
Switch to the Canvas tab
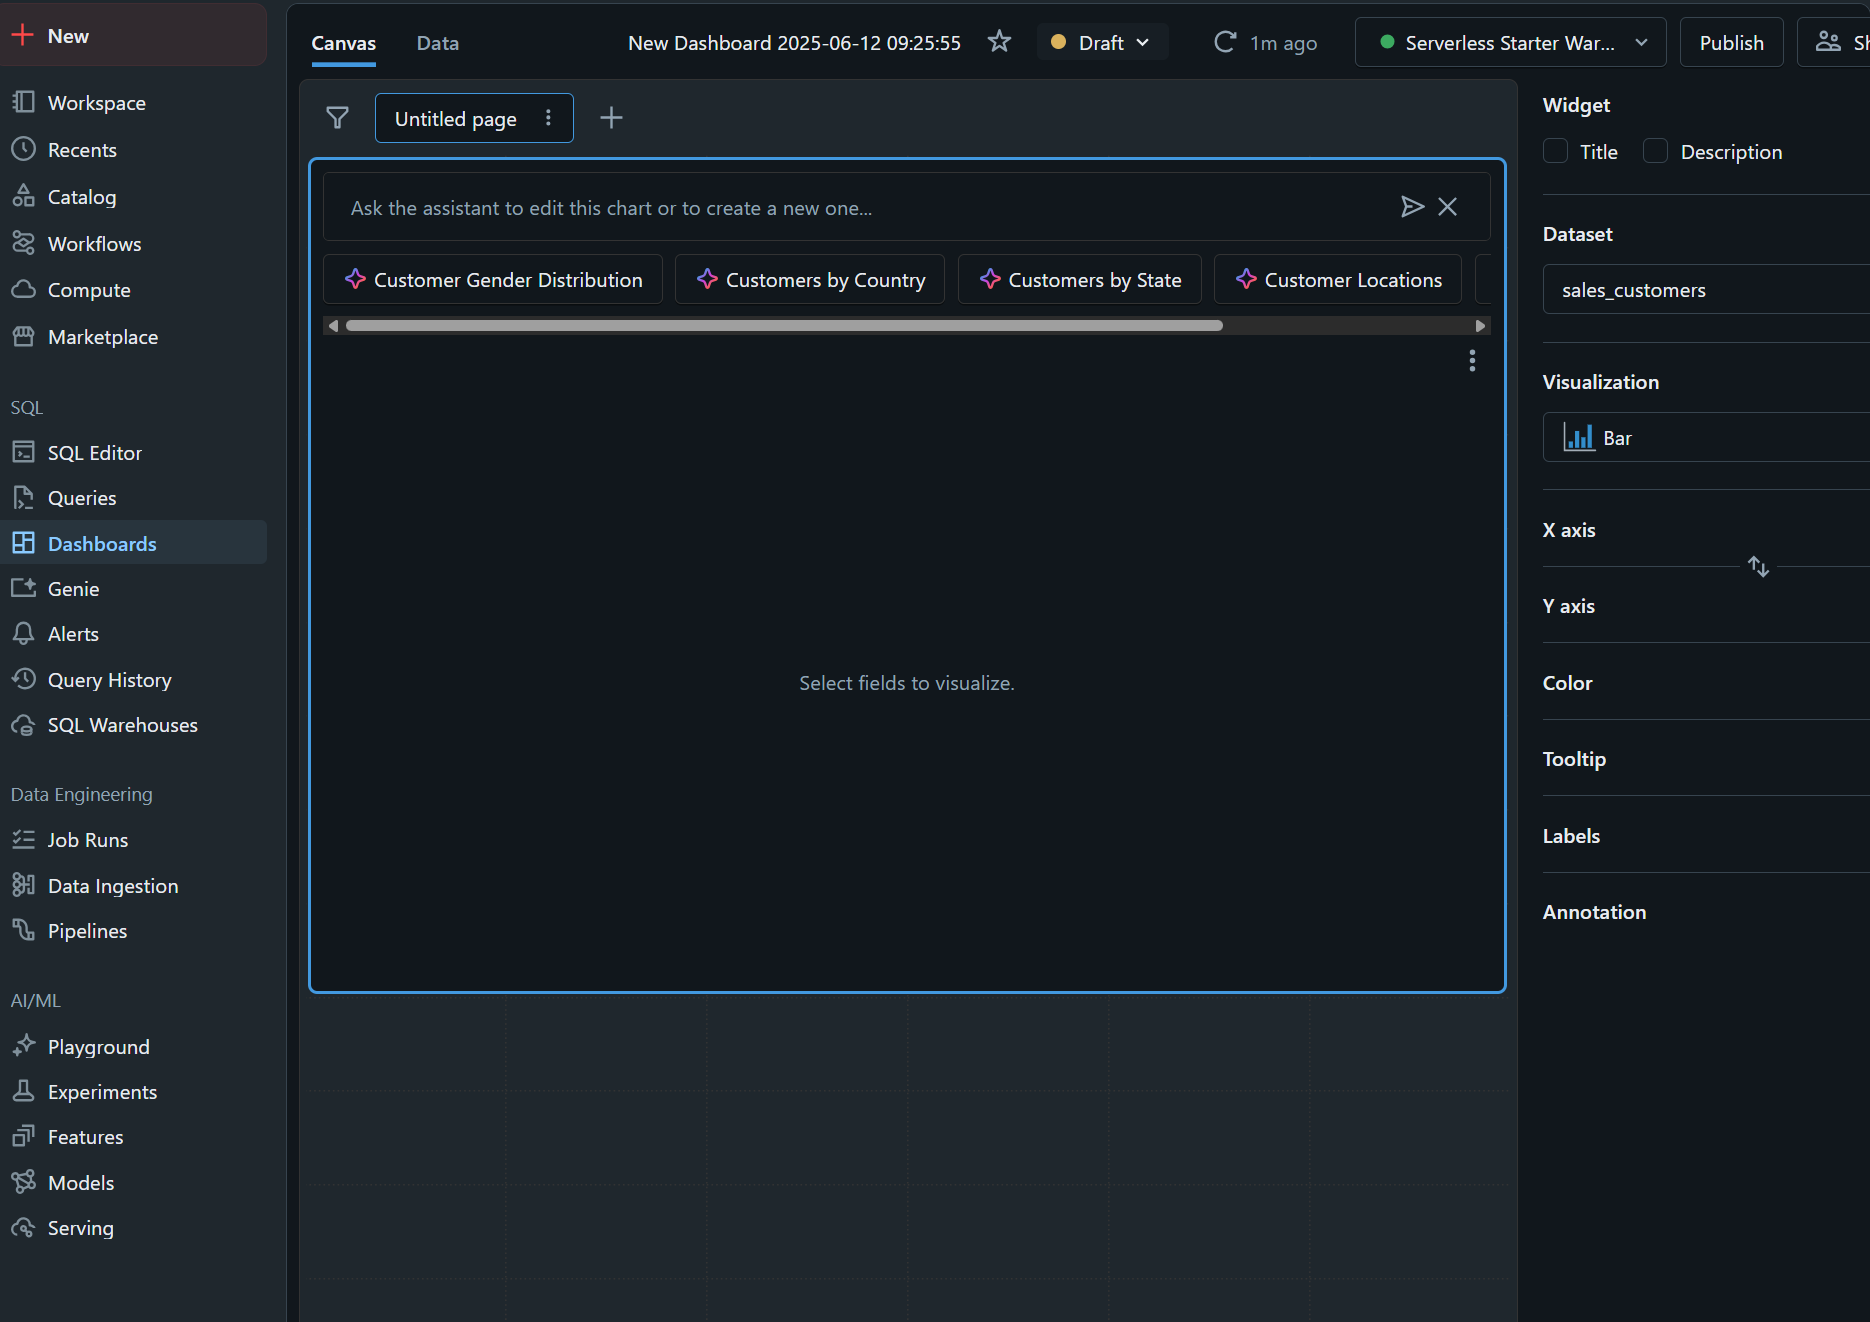pos(343,43)
